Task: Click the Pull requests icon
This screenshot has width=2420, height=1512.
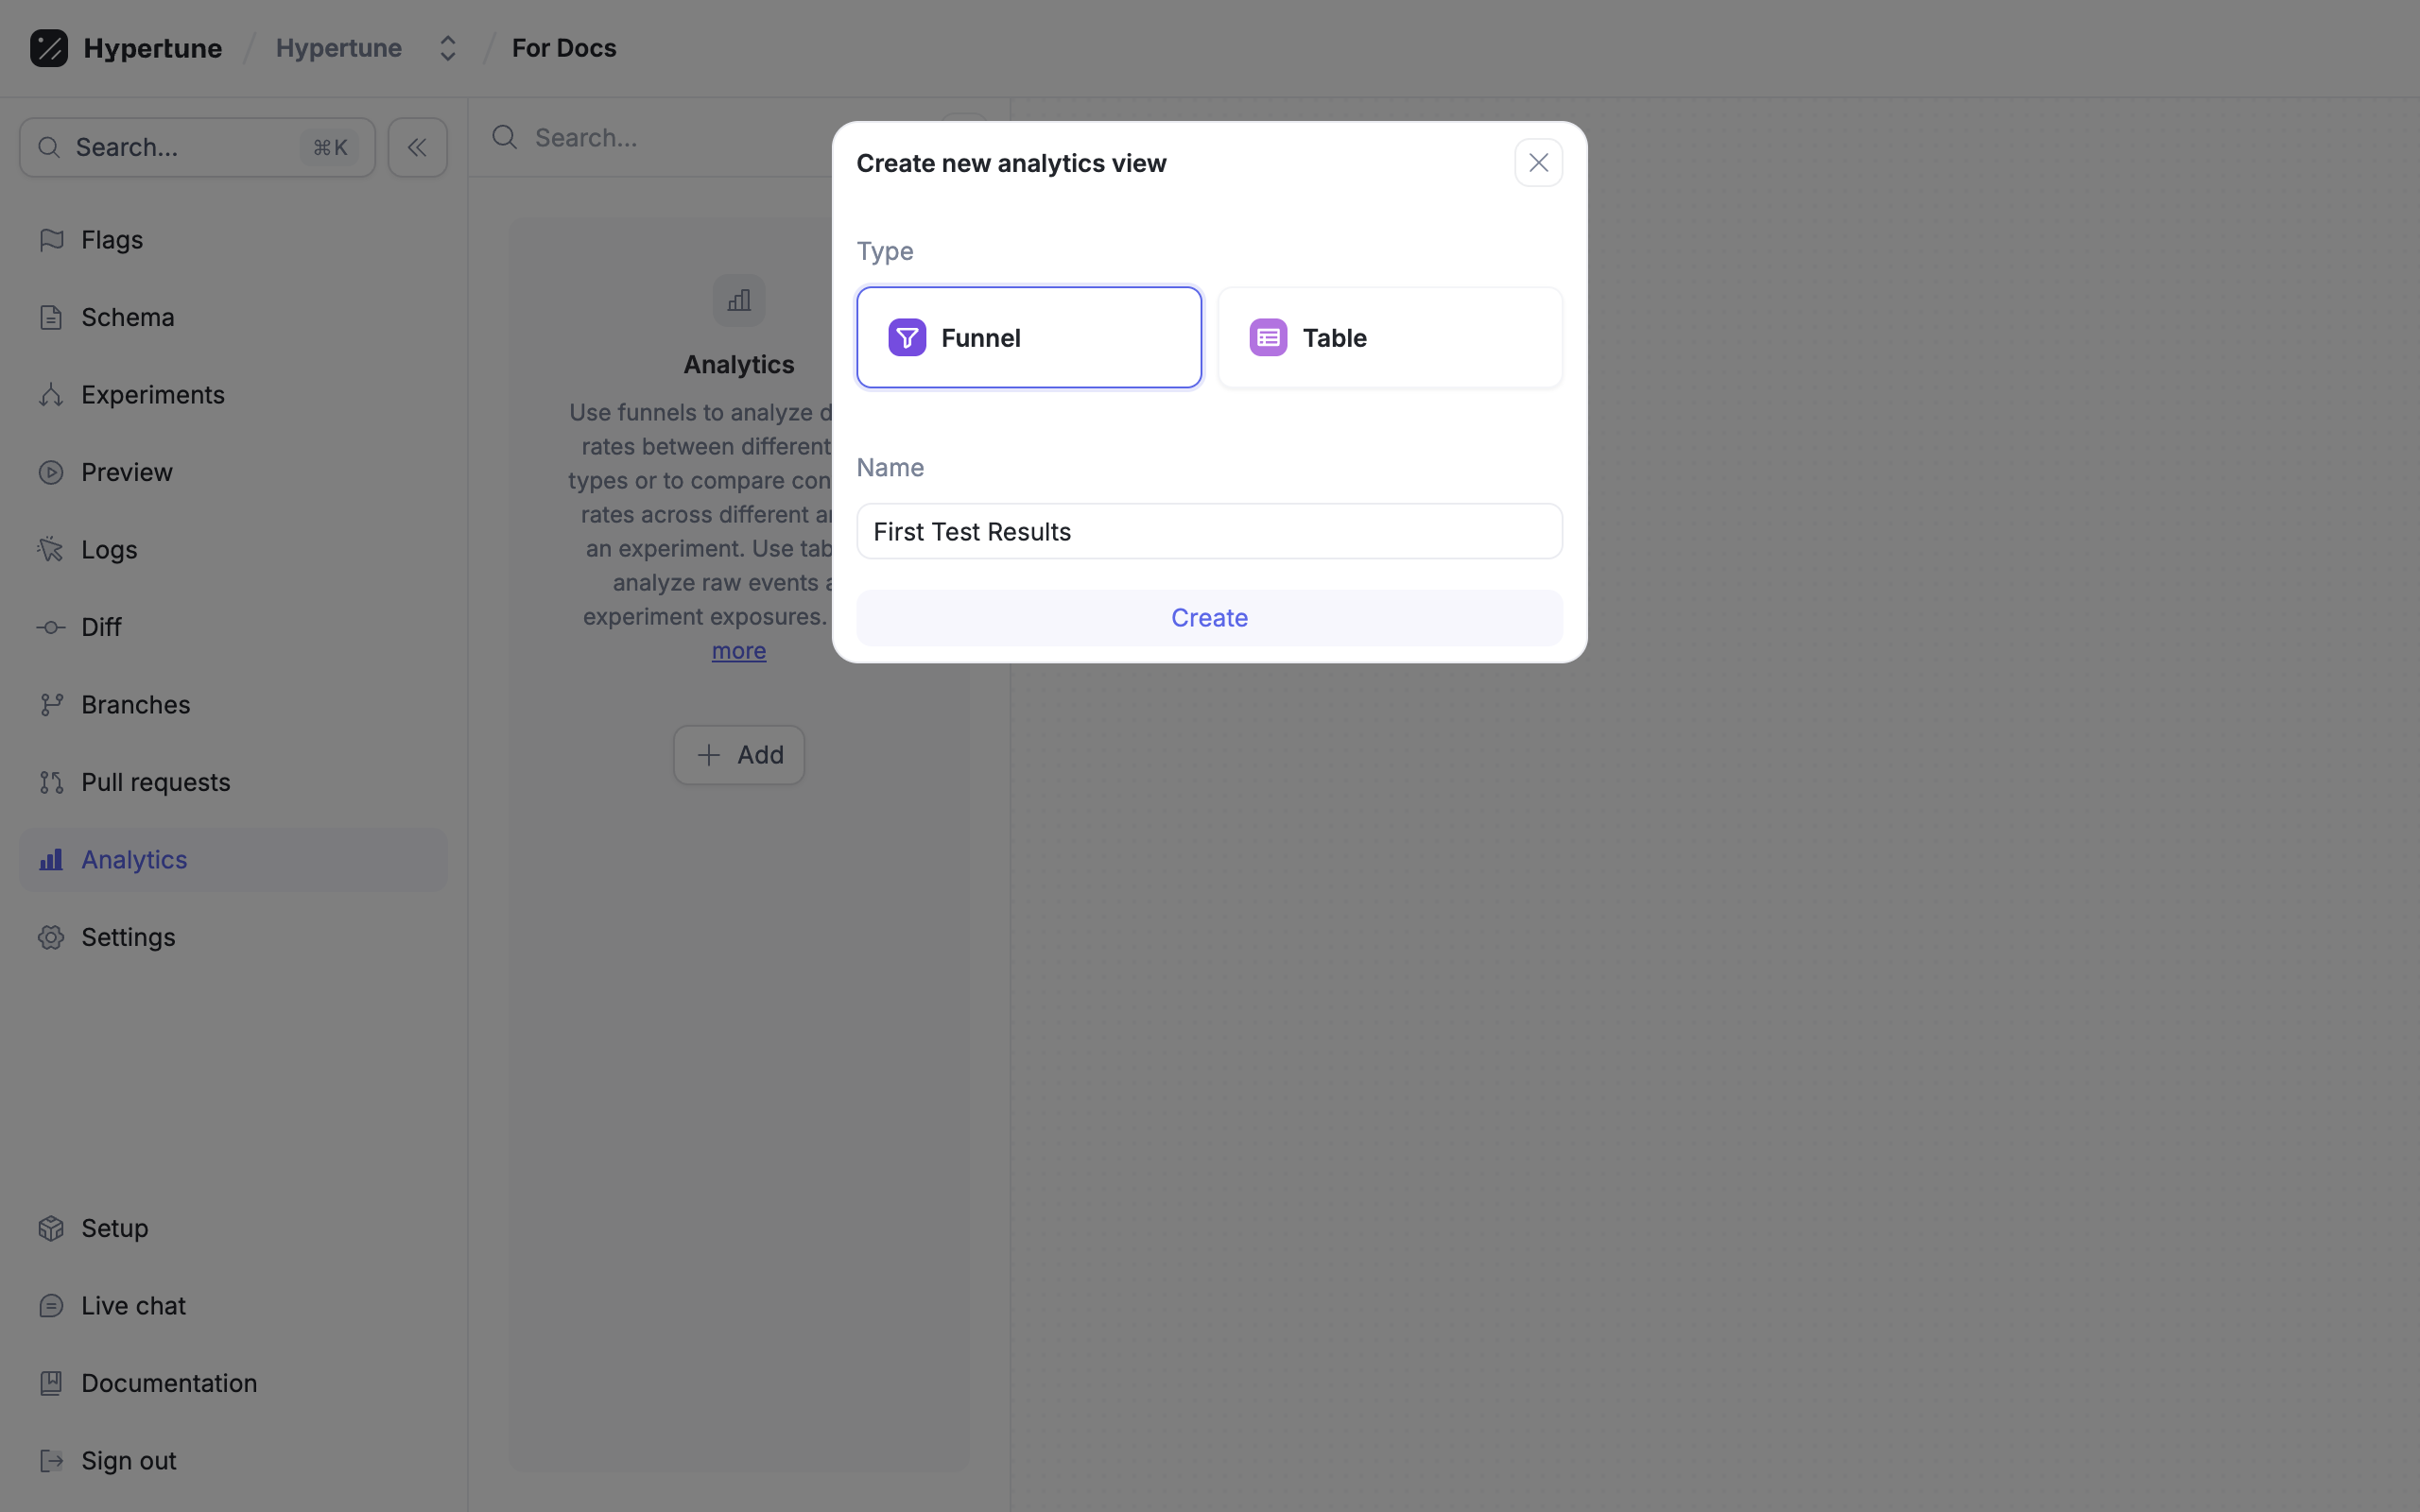Action: coord(51,782)
